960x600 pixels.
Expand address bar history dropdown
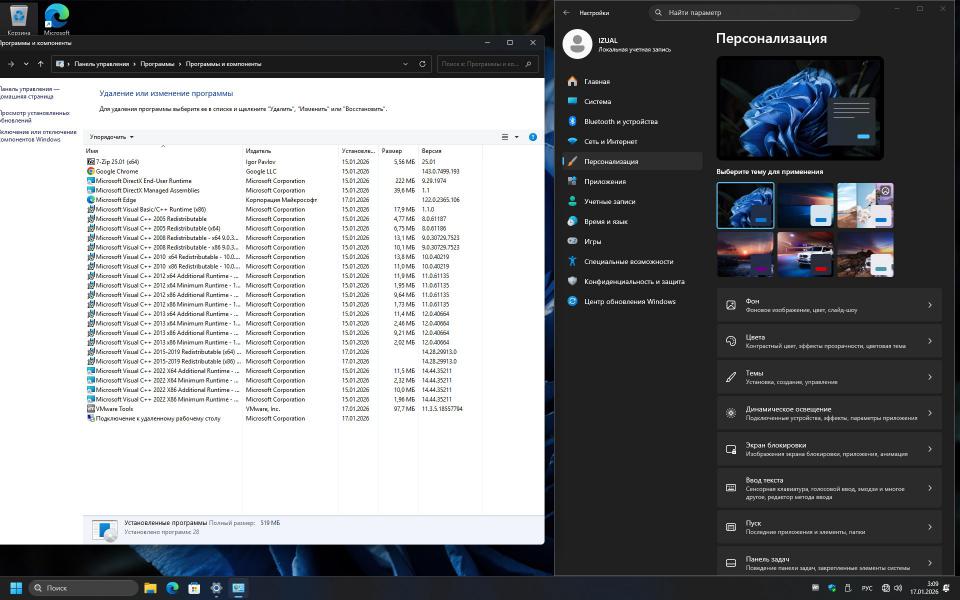pyautogui.click(x=405, y=64)
